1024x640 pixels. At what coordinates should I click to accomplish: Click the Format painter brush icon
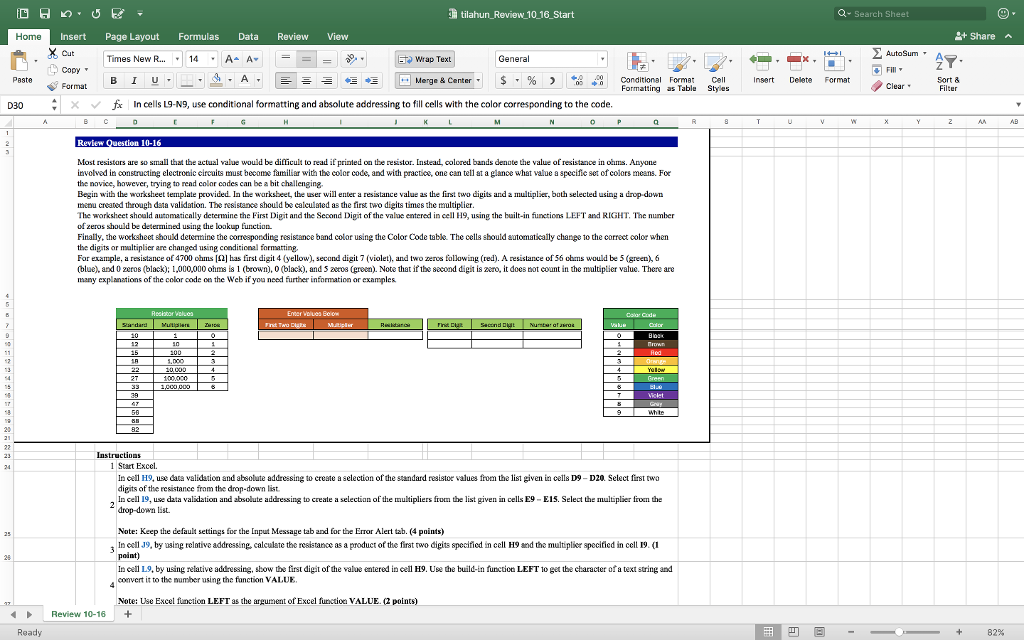(x=52, y=86)
